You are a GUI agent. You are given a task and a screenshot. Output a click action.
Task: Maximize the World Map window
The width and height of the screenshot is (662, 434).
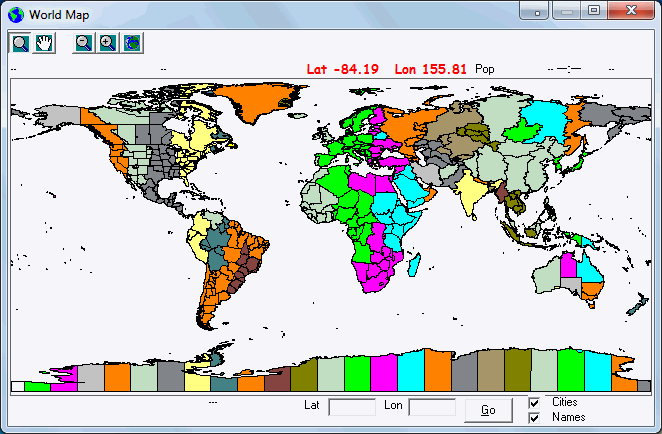click(x=594, y=11)
